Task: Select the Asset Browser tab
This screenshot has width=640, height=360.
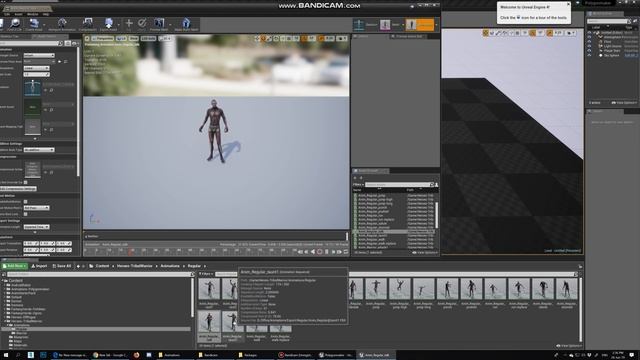Action: 371,171
